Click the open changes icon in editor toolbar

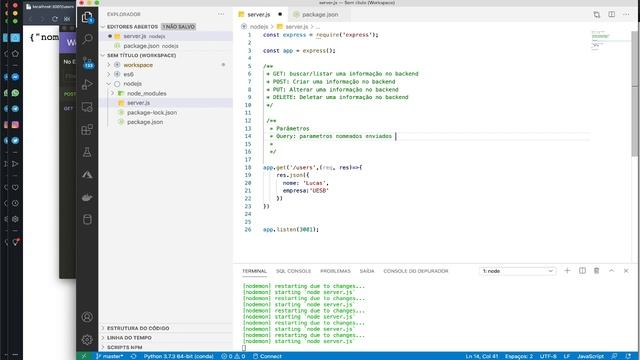click(597, 15)
